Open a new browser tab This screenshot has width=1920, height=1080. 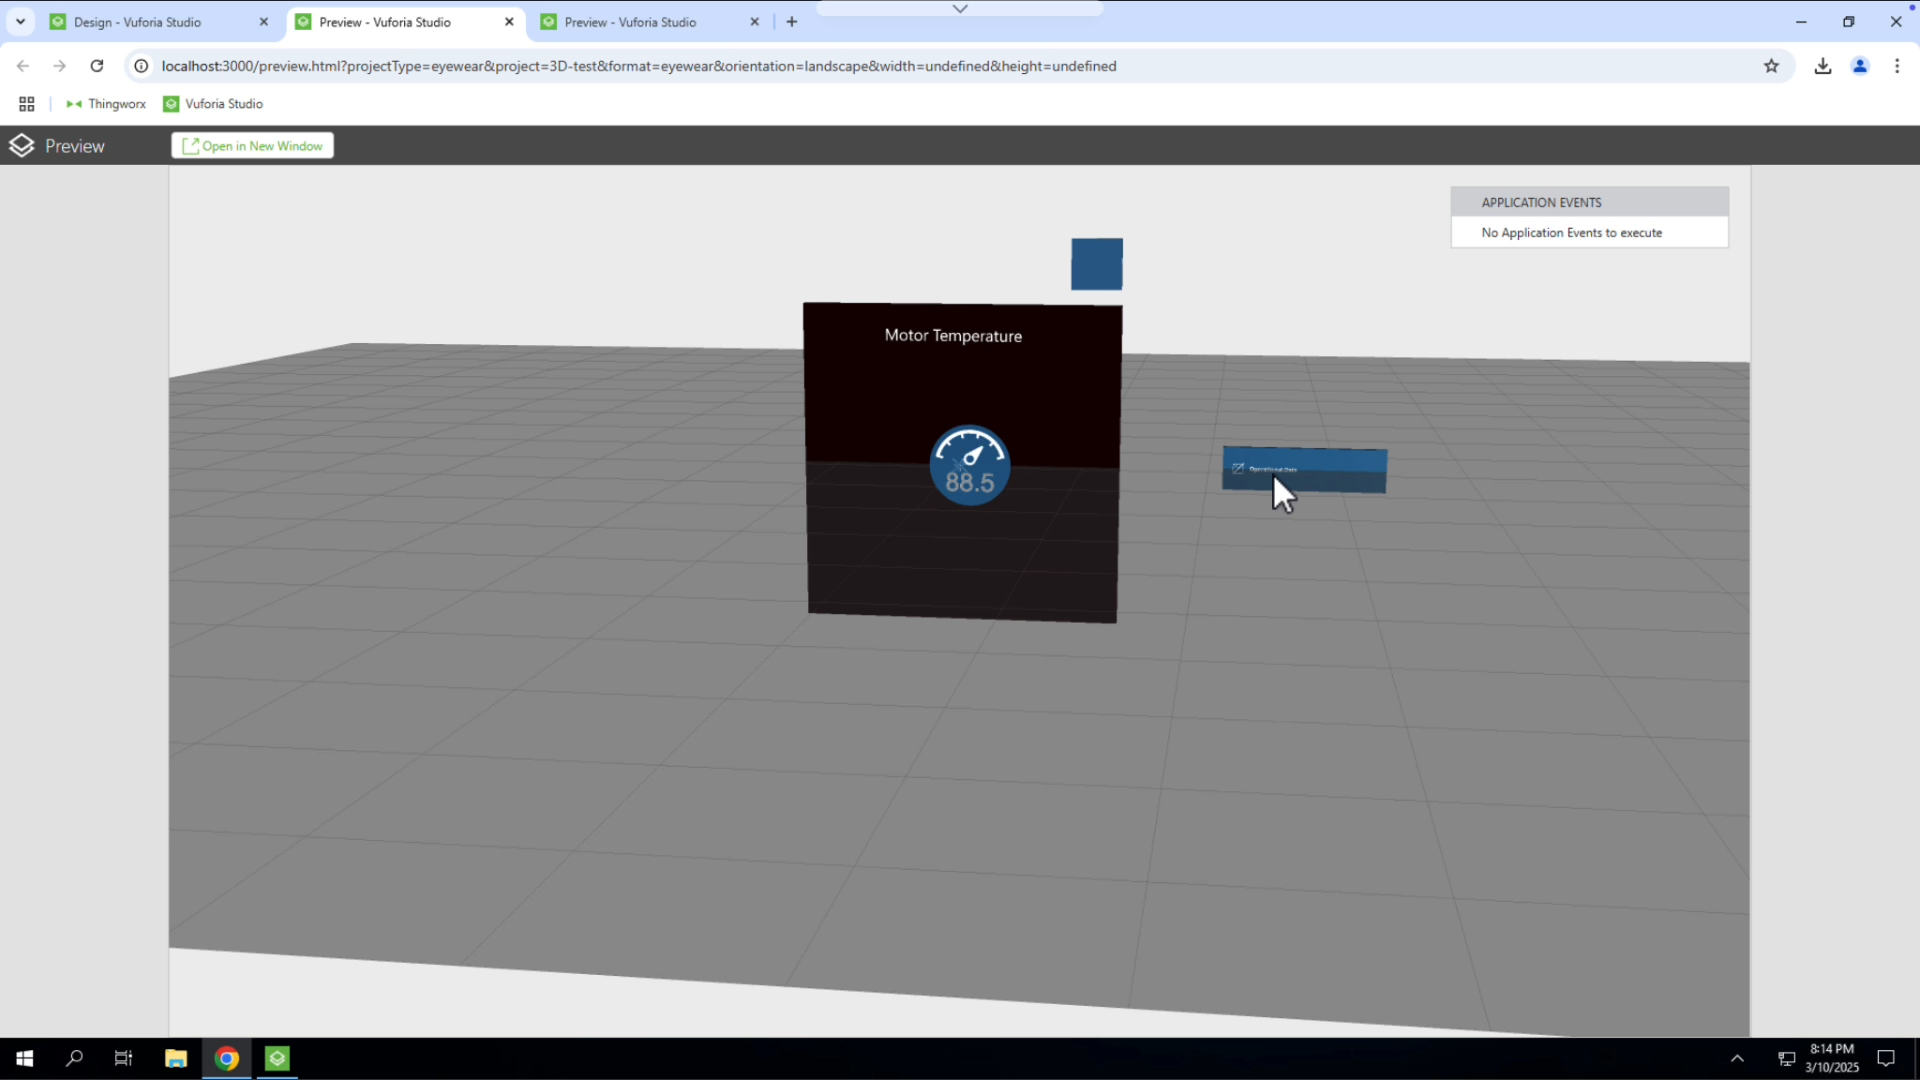pyautogui.click(x=792, y=22)
